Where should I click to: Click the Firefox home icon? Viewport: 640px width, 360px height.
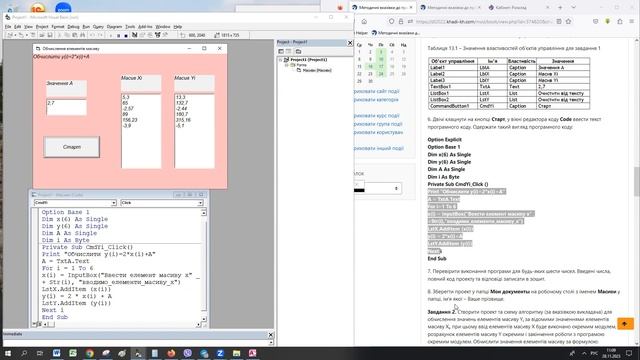(x=364, y=22)
